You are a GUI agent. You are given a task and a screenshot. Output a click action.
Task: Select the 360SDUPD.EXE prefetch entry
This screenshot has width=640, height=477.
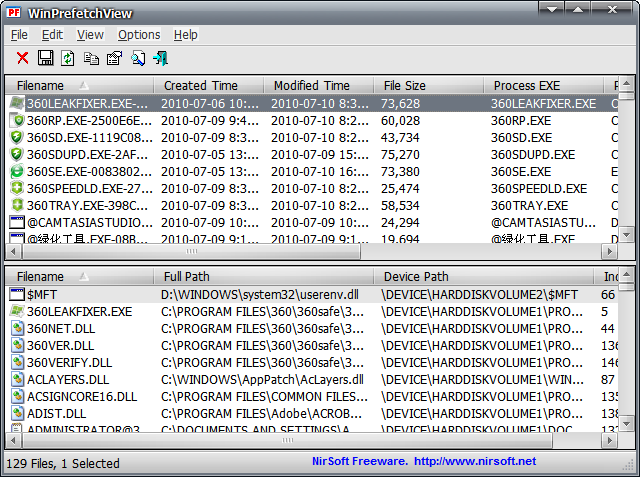(x=80, y=154)
